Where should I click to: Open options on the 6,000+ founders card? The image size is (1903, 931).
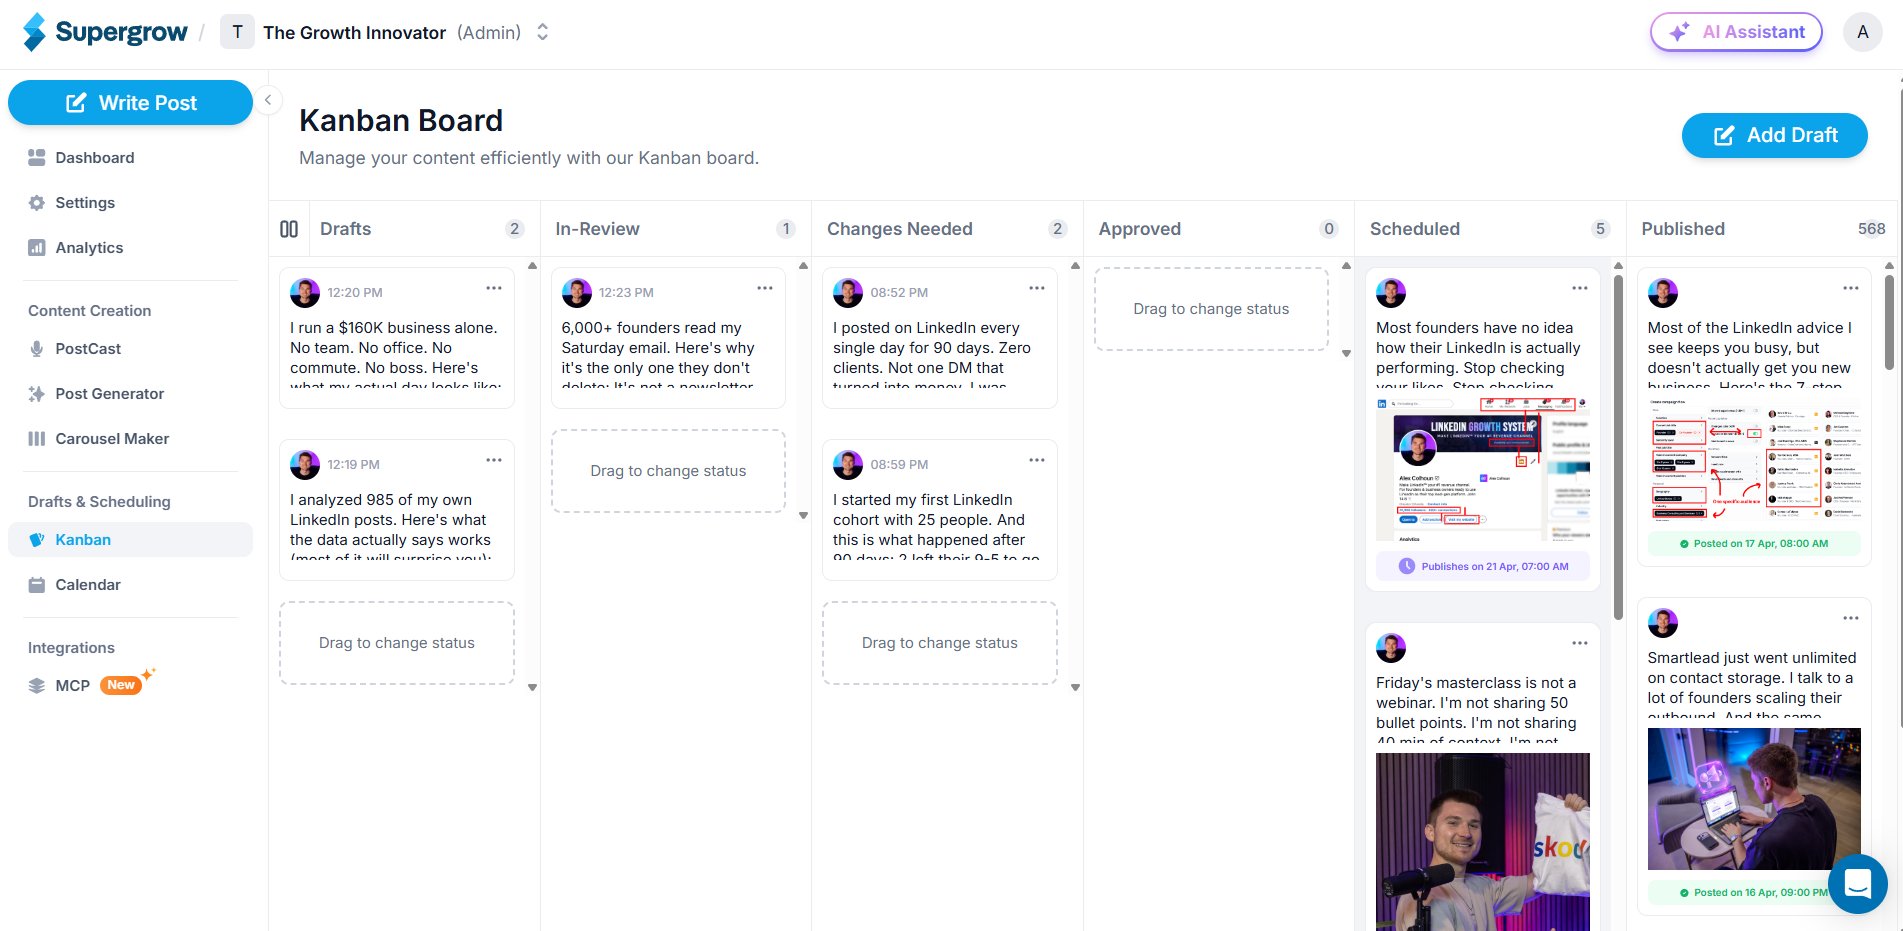[x=765, y=288]
